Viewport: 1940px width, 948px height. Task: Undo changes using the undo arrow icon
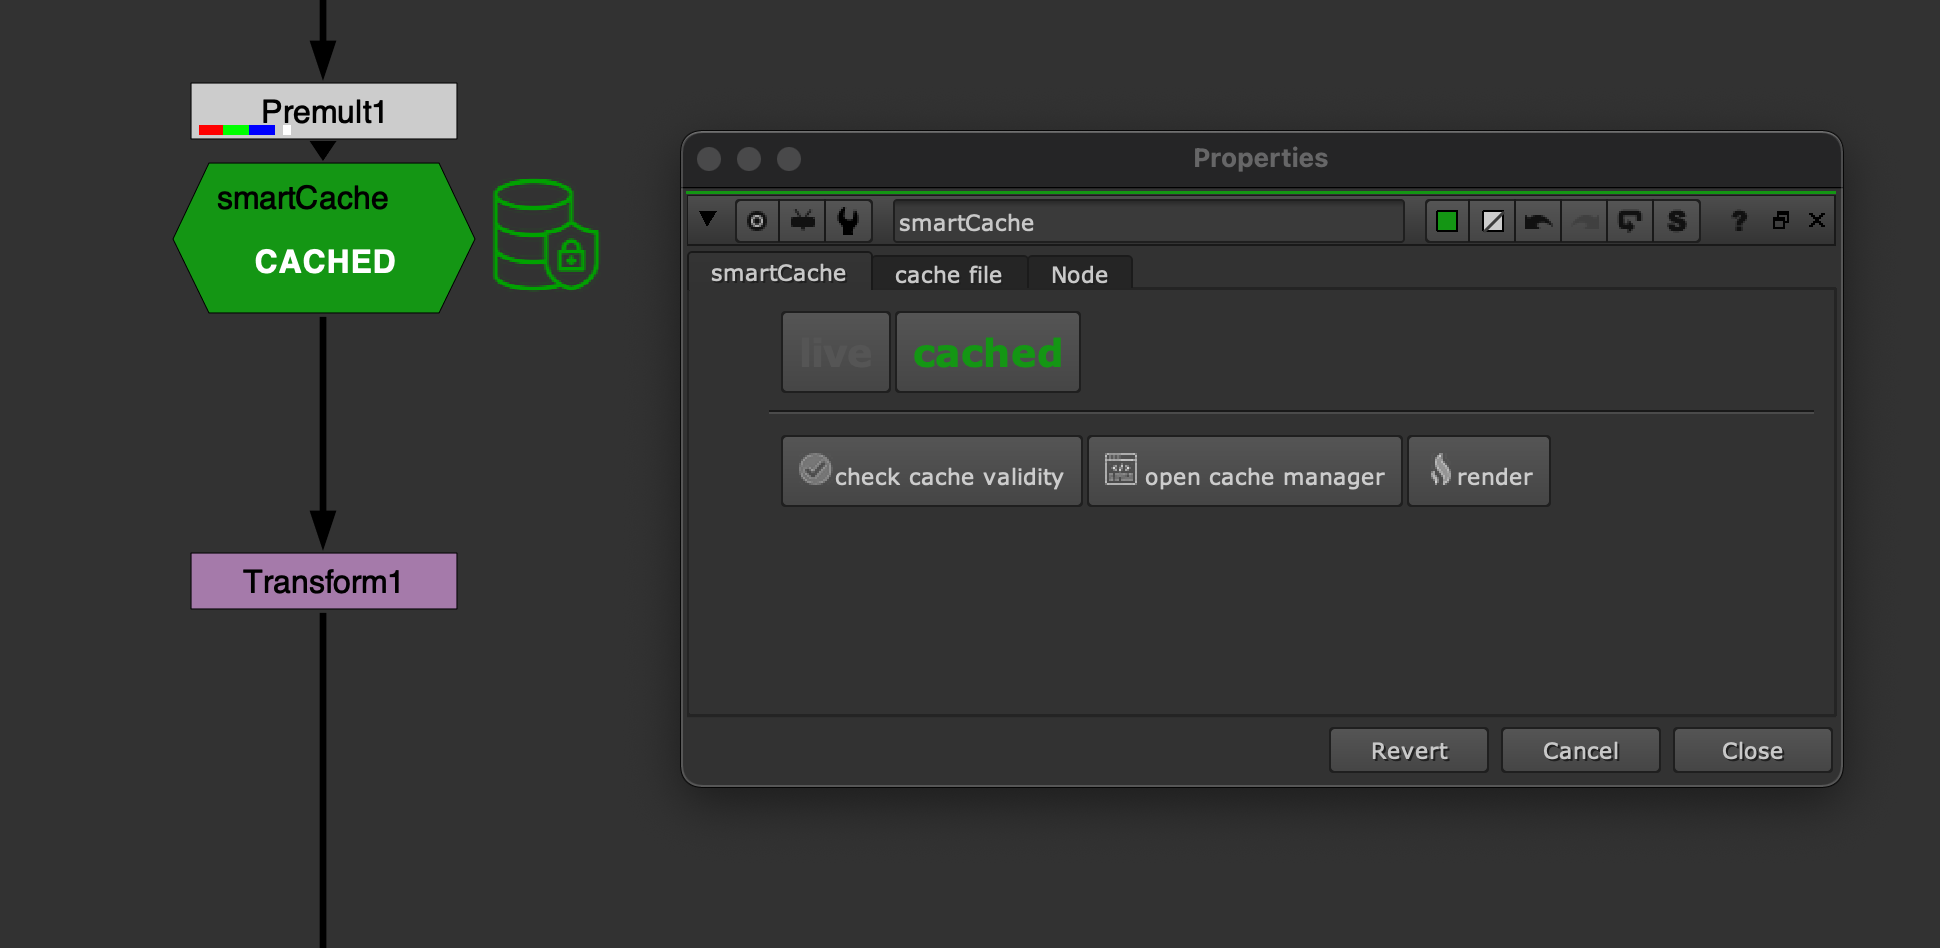(x=1538, y=221)
